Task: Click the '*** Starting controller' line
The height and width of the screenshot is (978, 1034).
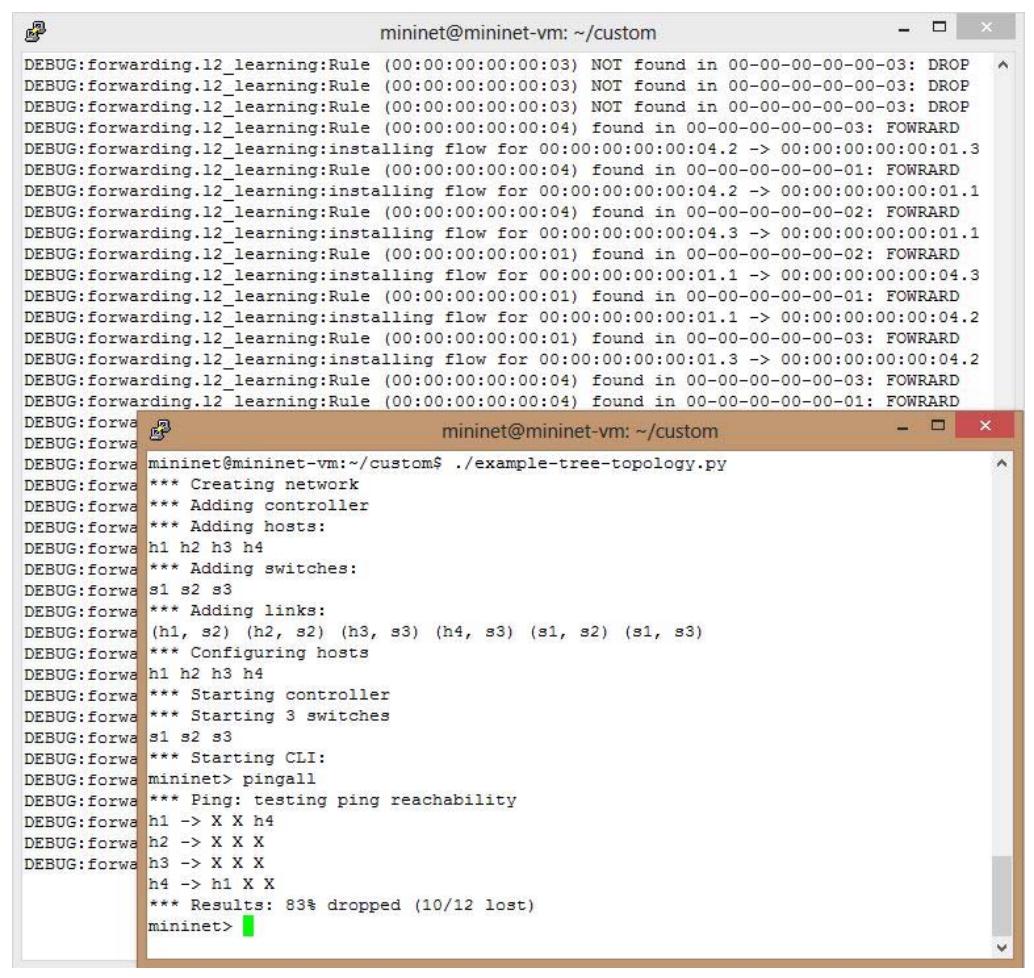Action: (x=269, y=695)
